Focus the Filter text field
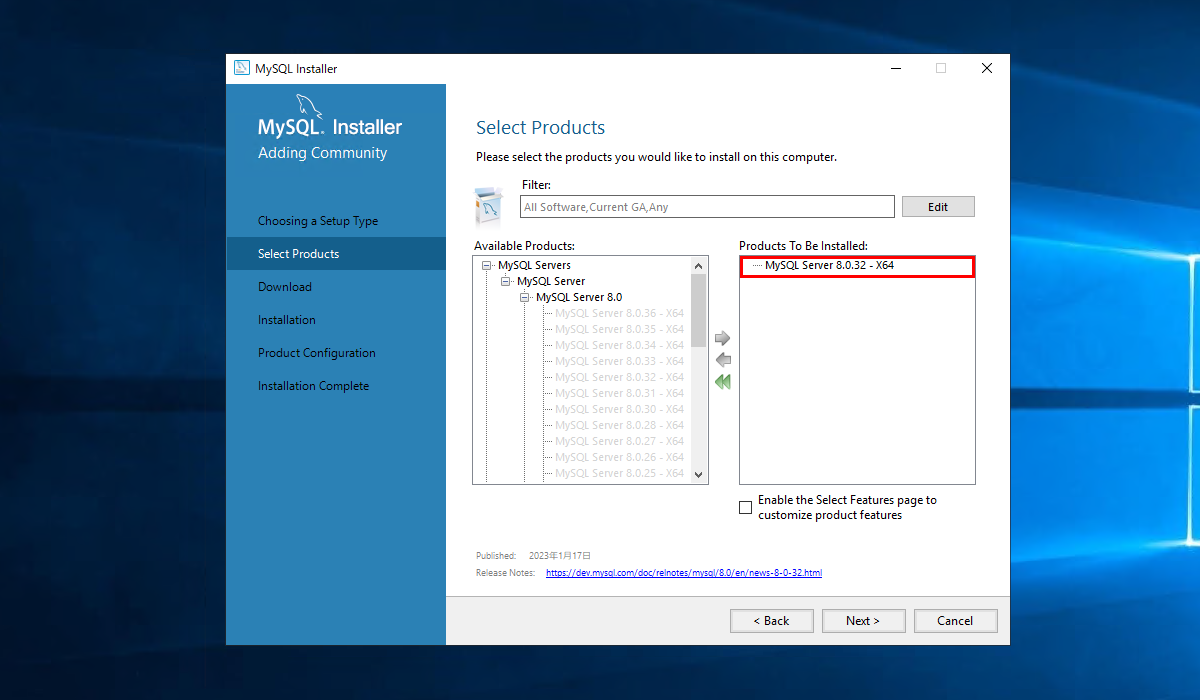This screenshot has height=700, width=1200. tap(707, 207)
